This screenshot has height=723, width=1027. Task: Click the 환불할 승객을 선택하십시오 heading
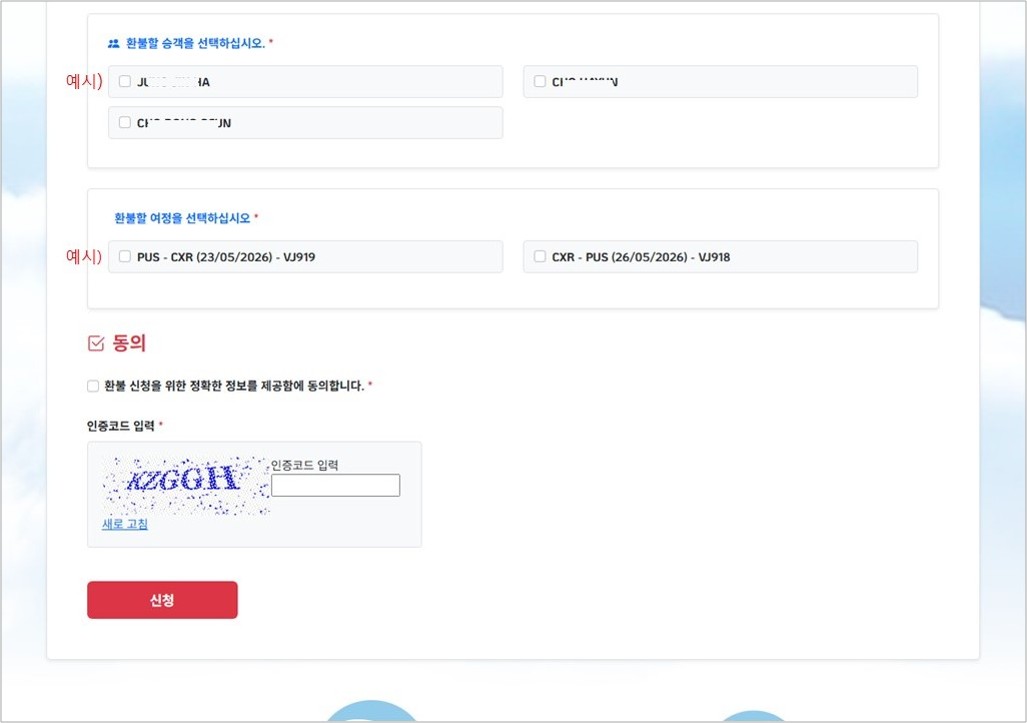click(195, 44)
